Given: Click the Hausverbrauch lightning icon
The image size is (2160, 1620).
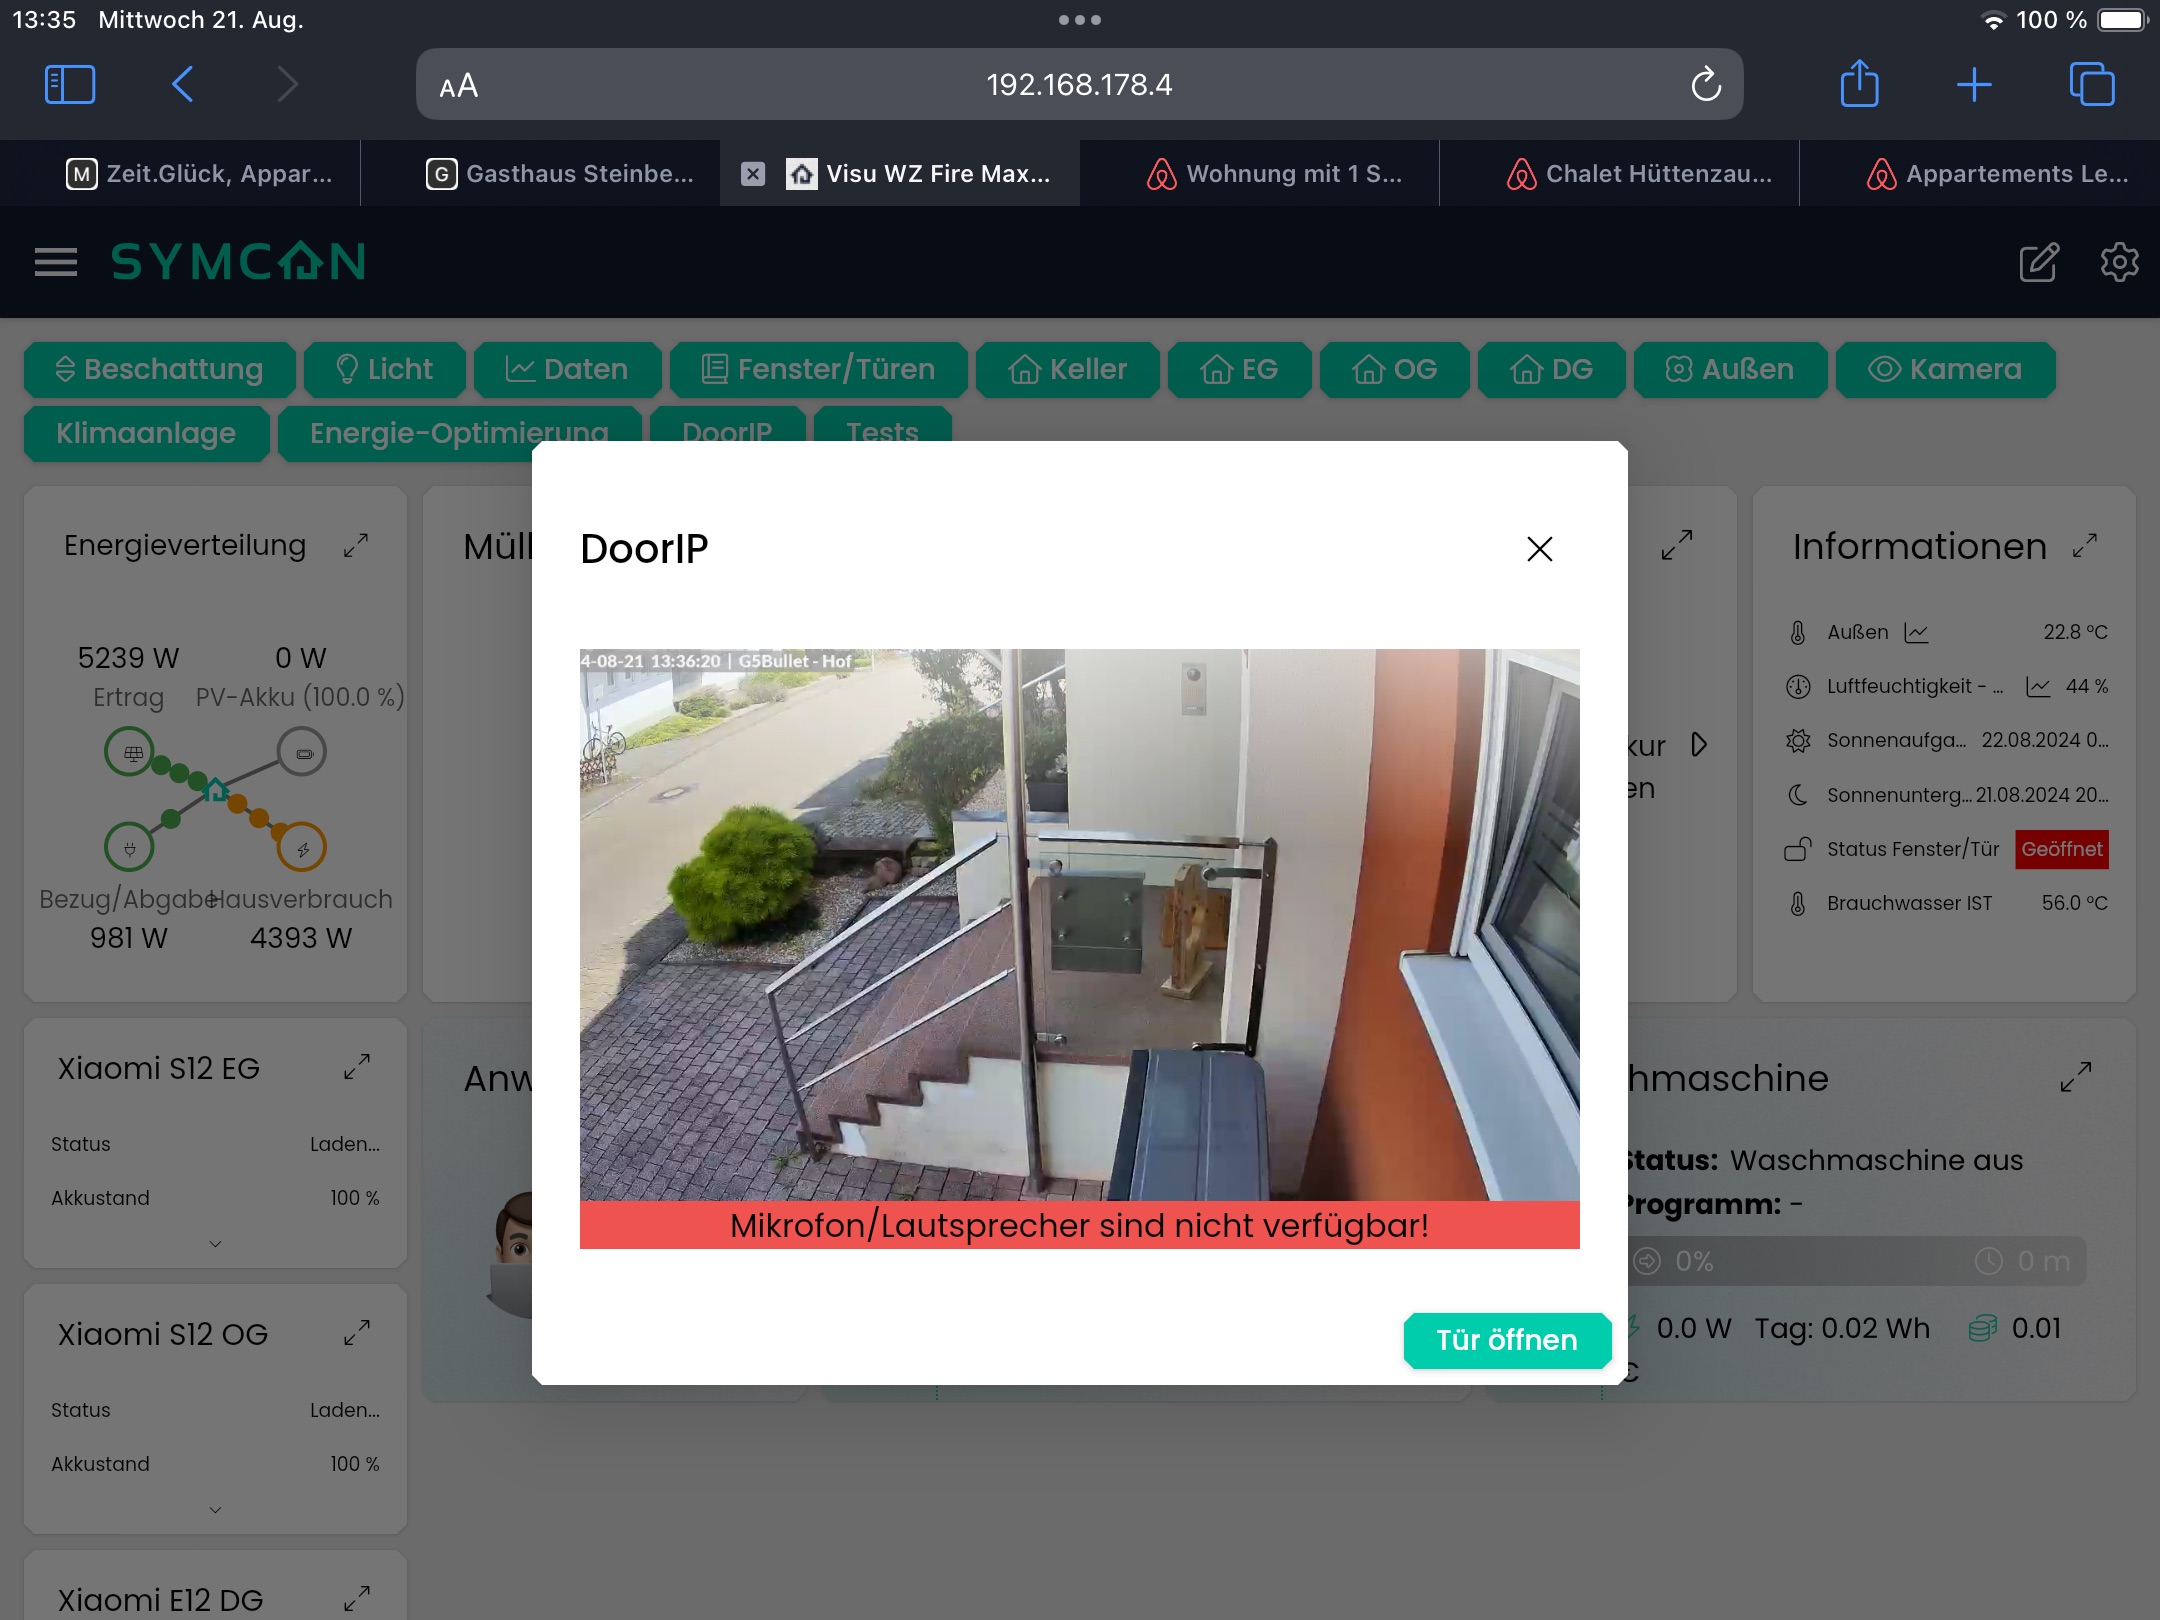Looking at the screenshot, I should [x=302, y=848].
